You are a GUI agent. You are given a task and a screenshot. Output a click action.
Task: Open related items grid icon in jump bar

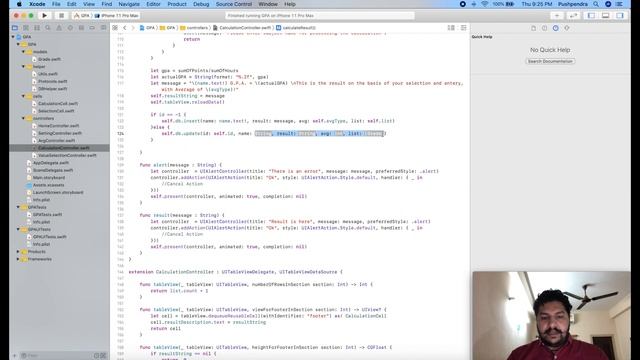coord(115,28)
